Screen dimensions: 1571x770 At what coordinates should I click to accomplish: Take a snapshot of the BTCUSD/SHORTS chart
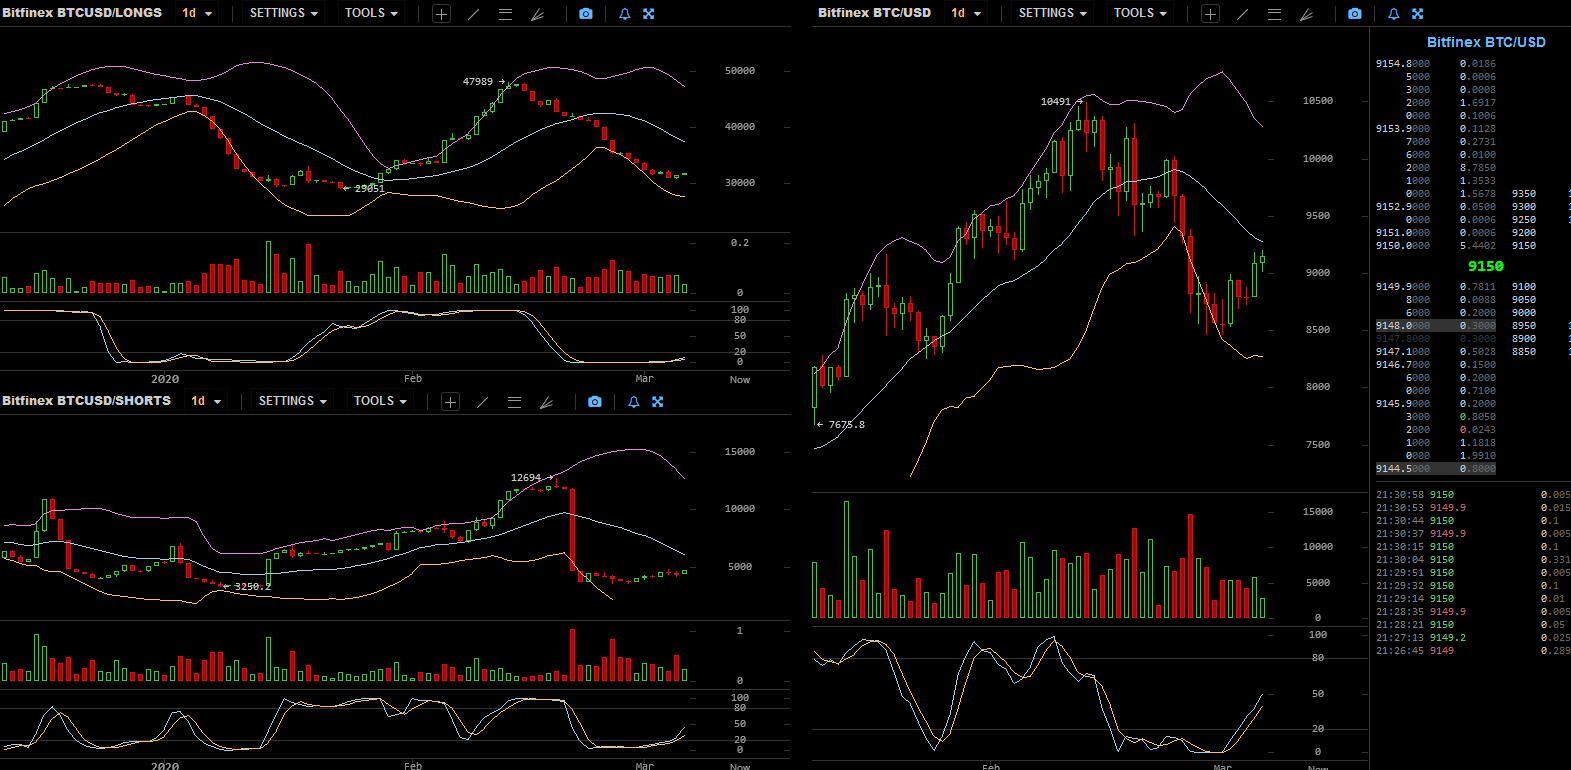point(595,402)
